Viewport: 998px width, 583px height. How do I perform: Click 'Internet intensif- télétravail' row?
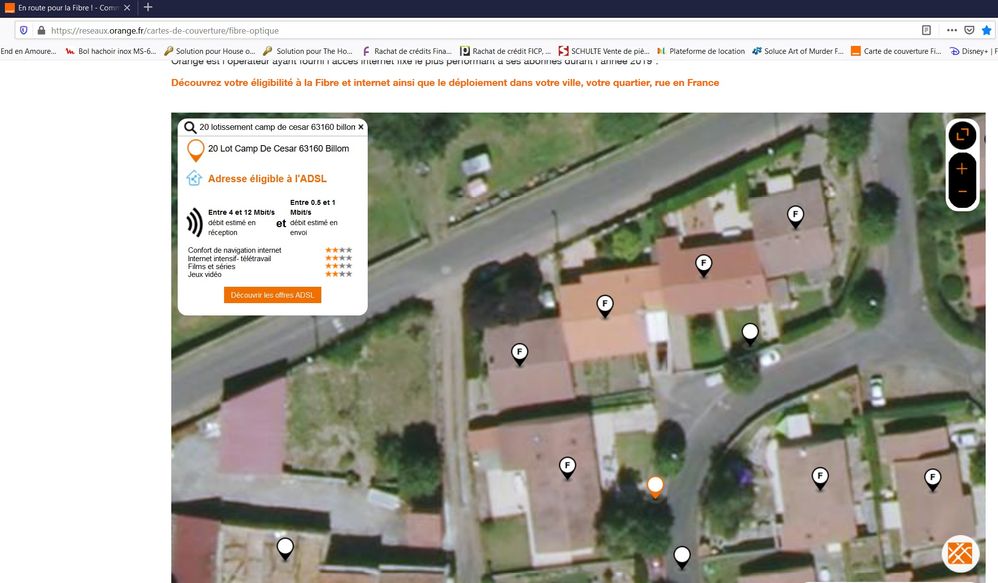270,258
